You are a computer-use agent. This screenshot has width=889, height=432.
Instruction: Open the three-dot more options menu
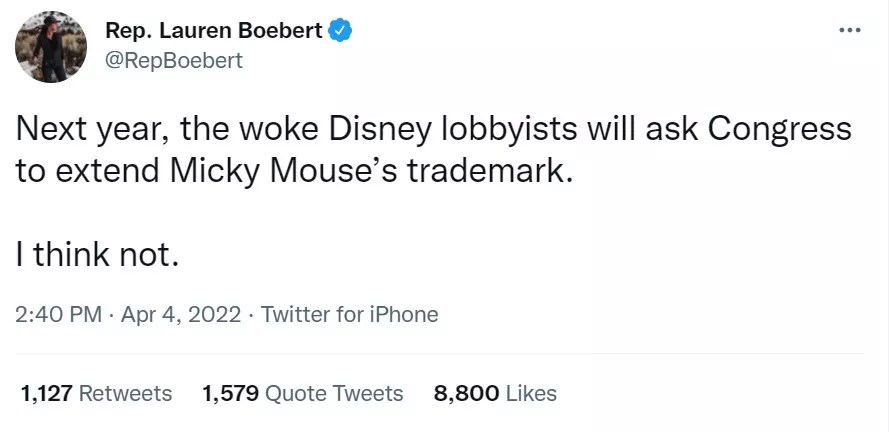coord(849,30)
